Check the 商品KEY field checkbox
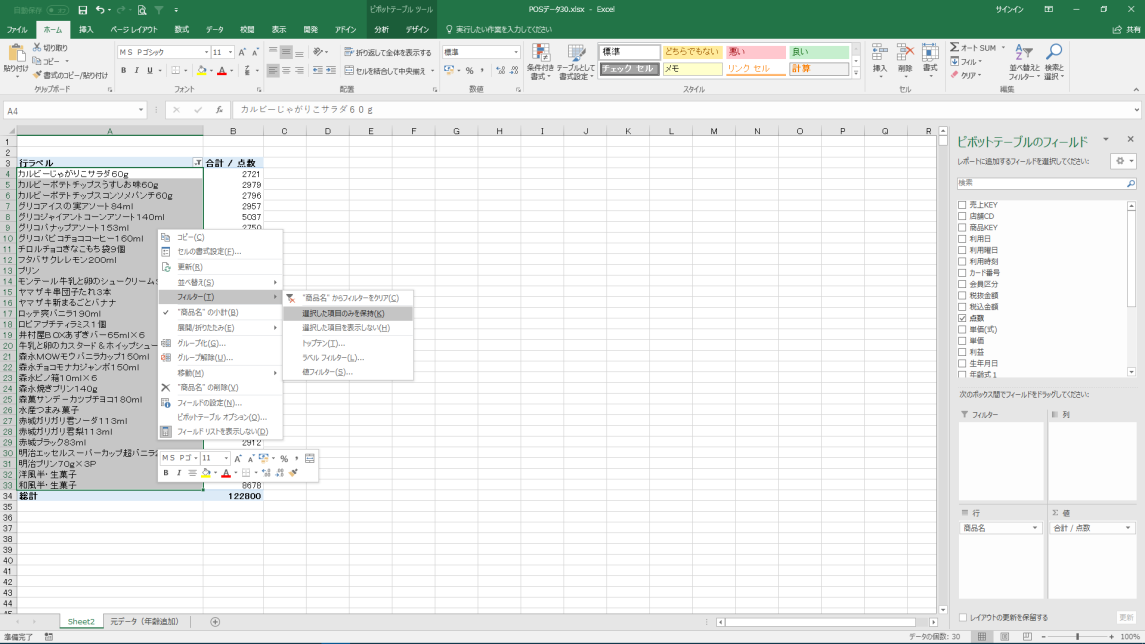Screen dimensions: 1145x644 click(962, 228)
